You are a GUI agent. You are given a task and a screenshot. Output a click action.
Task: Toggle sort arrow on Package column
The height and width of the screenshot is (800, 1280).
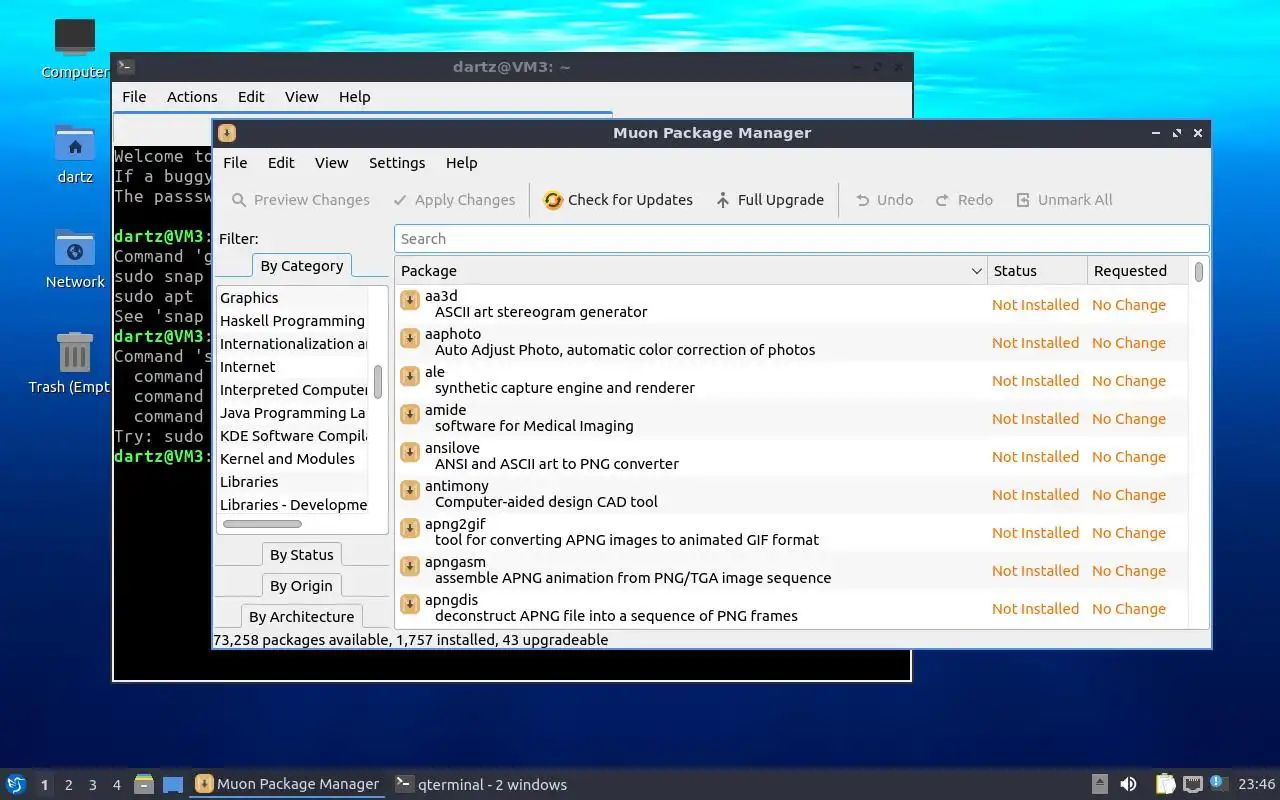tap(977, 271)
